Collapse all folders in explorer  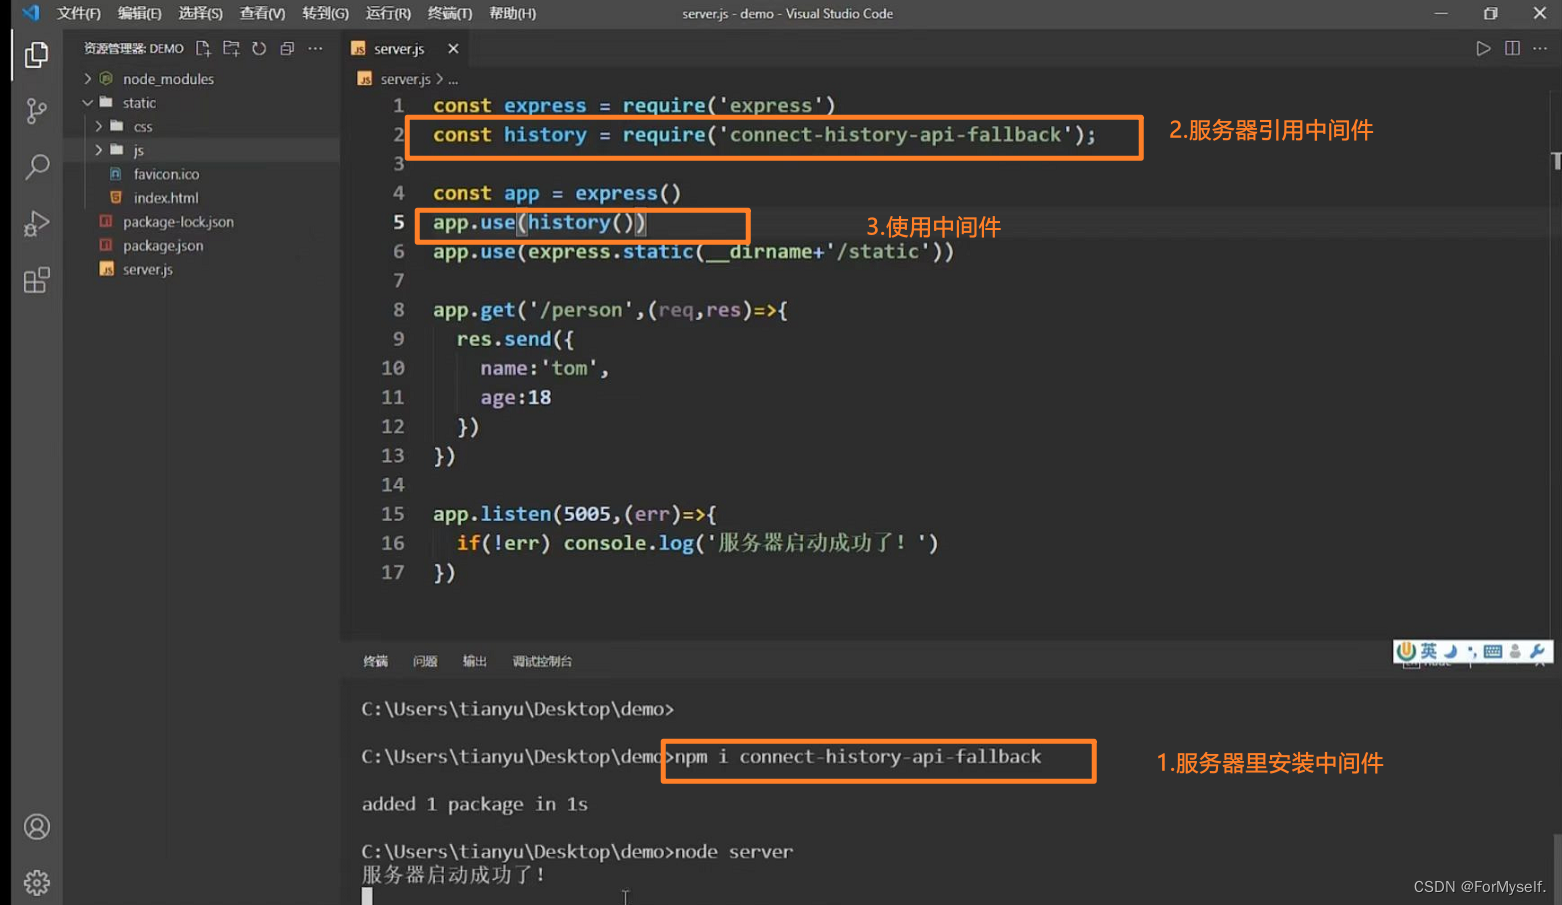(x=287, y=48)
